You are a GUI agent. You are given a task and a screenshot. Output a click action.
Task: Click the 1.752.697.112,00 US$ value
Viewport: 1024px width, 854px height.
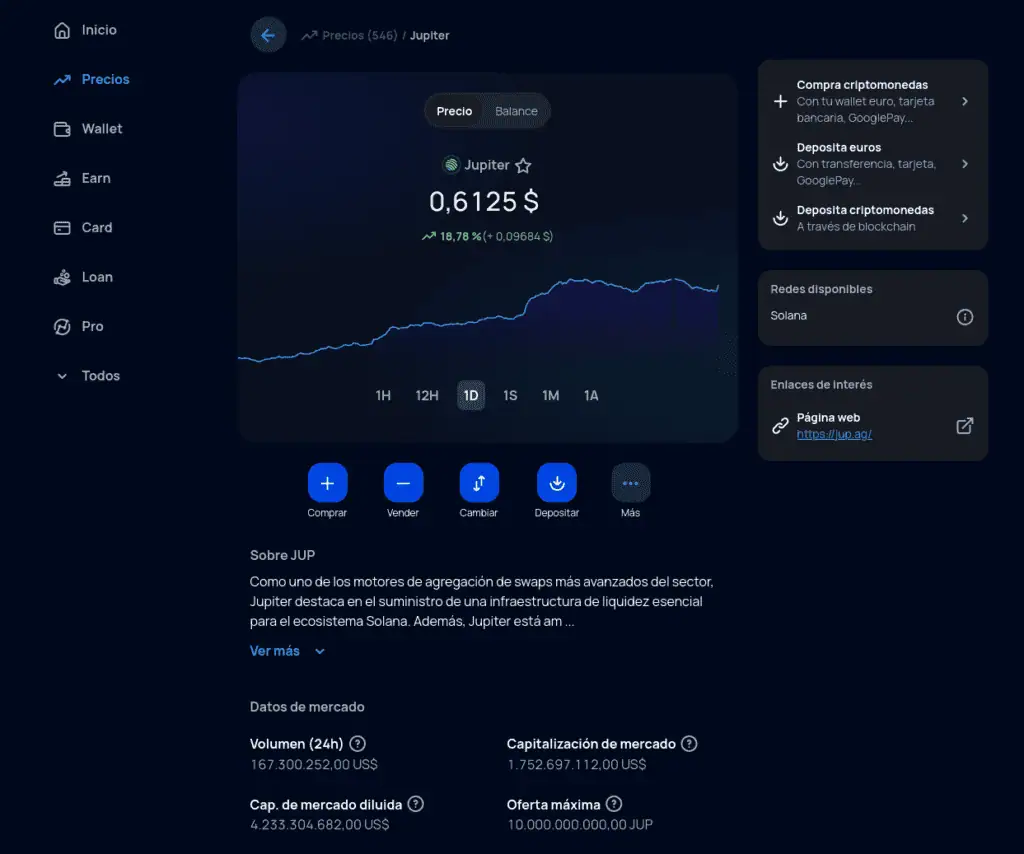point(577,764)
